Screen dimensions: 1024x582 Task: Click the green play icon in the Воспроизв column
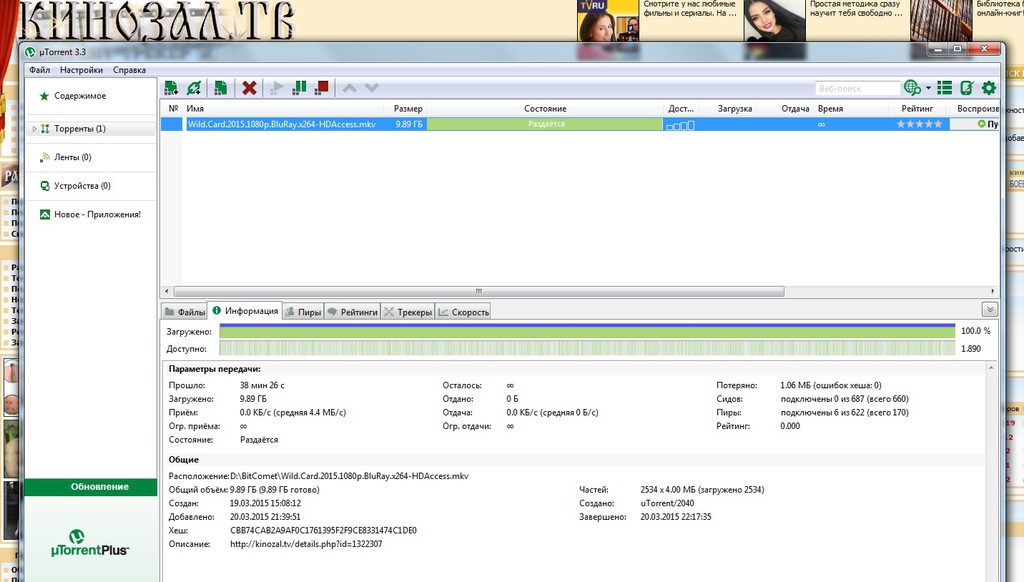pos(982,124)
